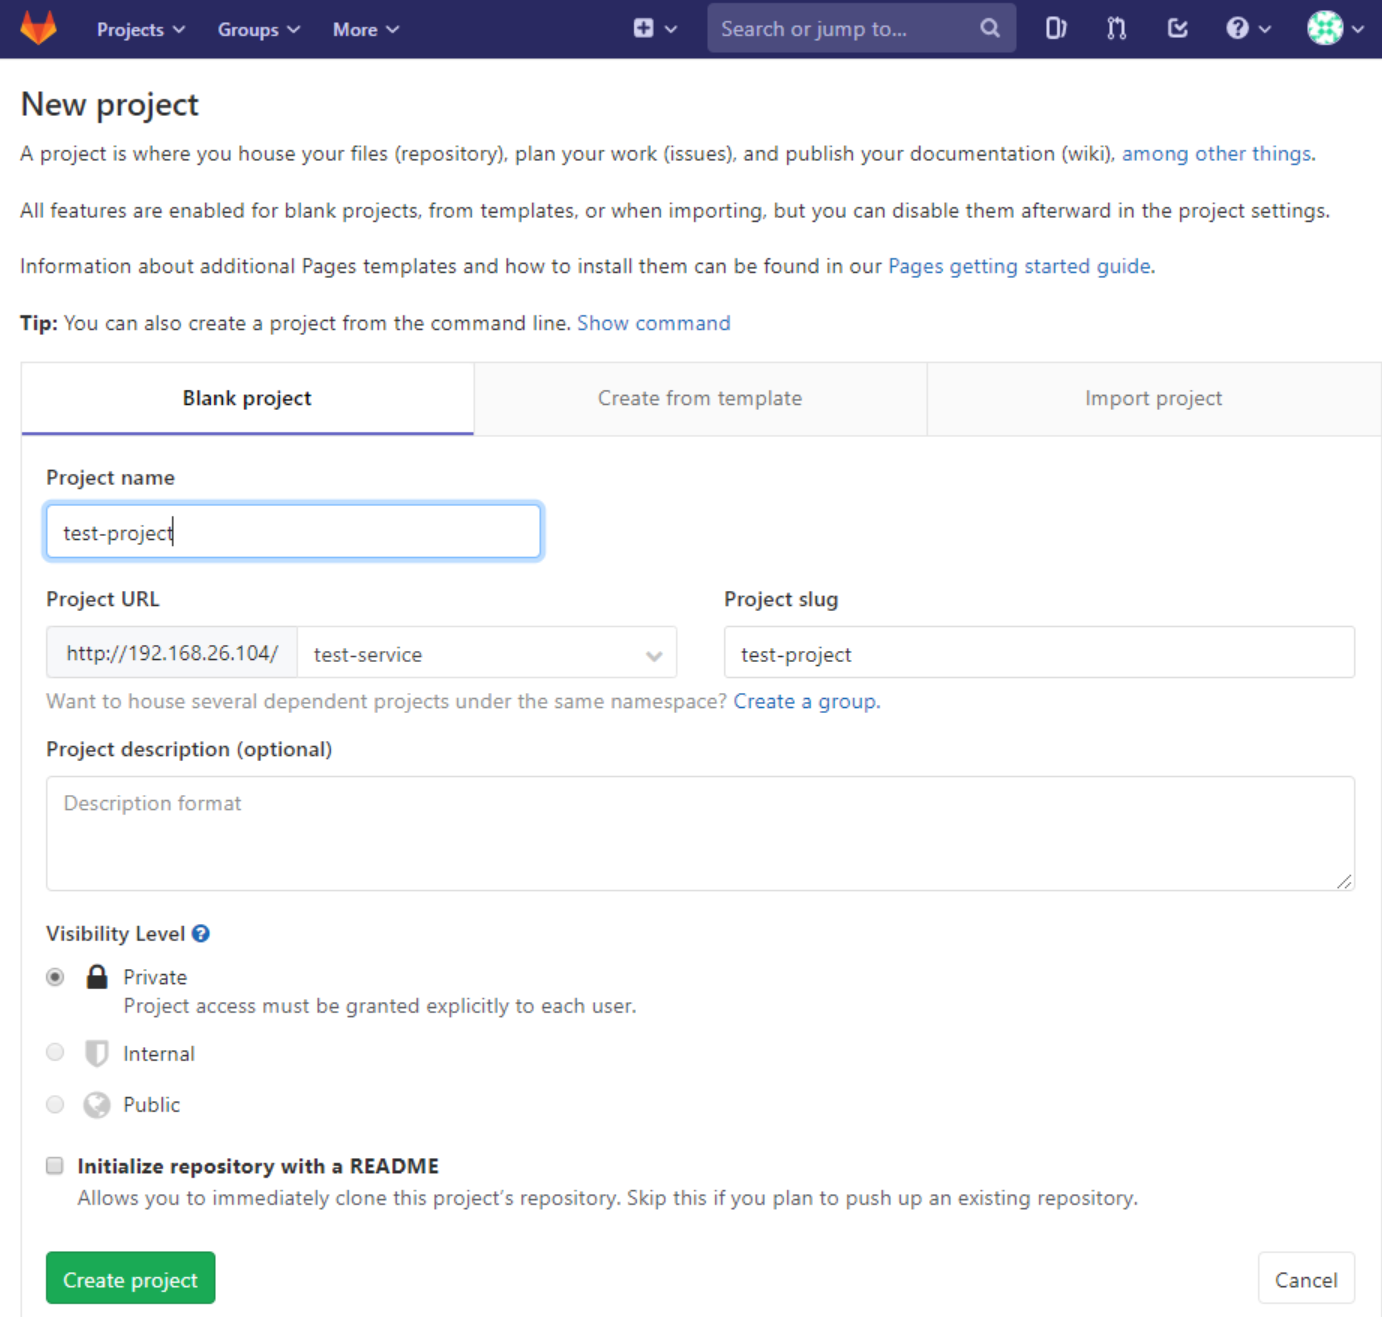Image resolution: width=1382 pixels, height=1317 pixels.
Task: Click the search magnifier icon
Action: pyautogui.click(x=990, y=28)
